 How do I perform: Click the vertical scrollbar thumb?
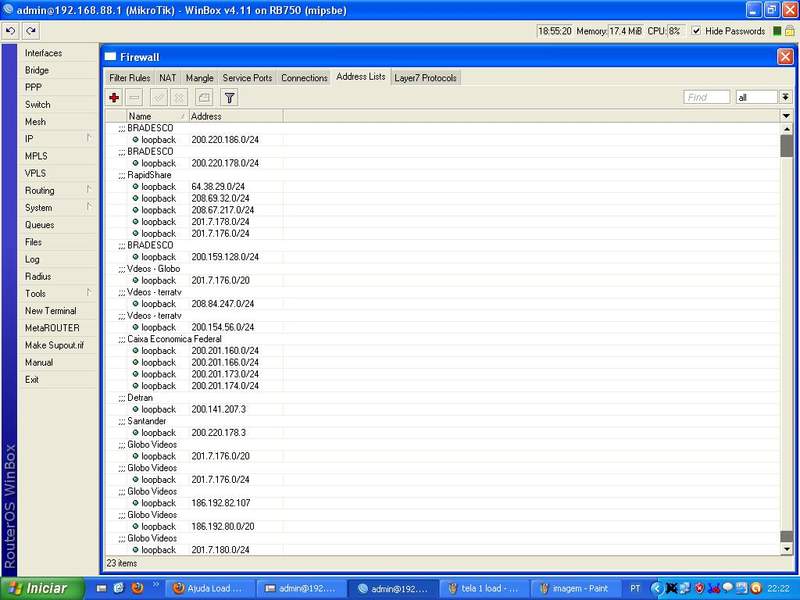(x=786, y=146)
